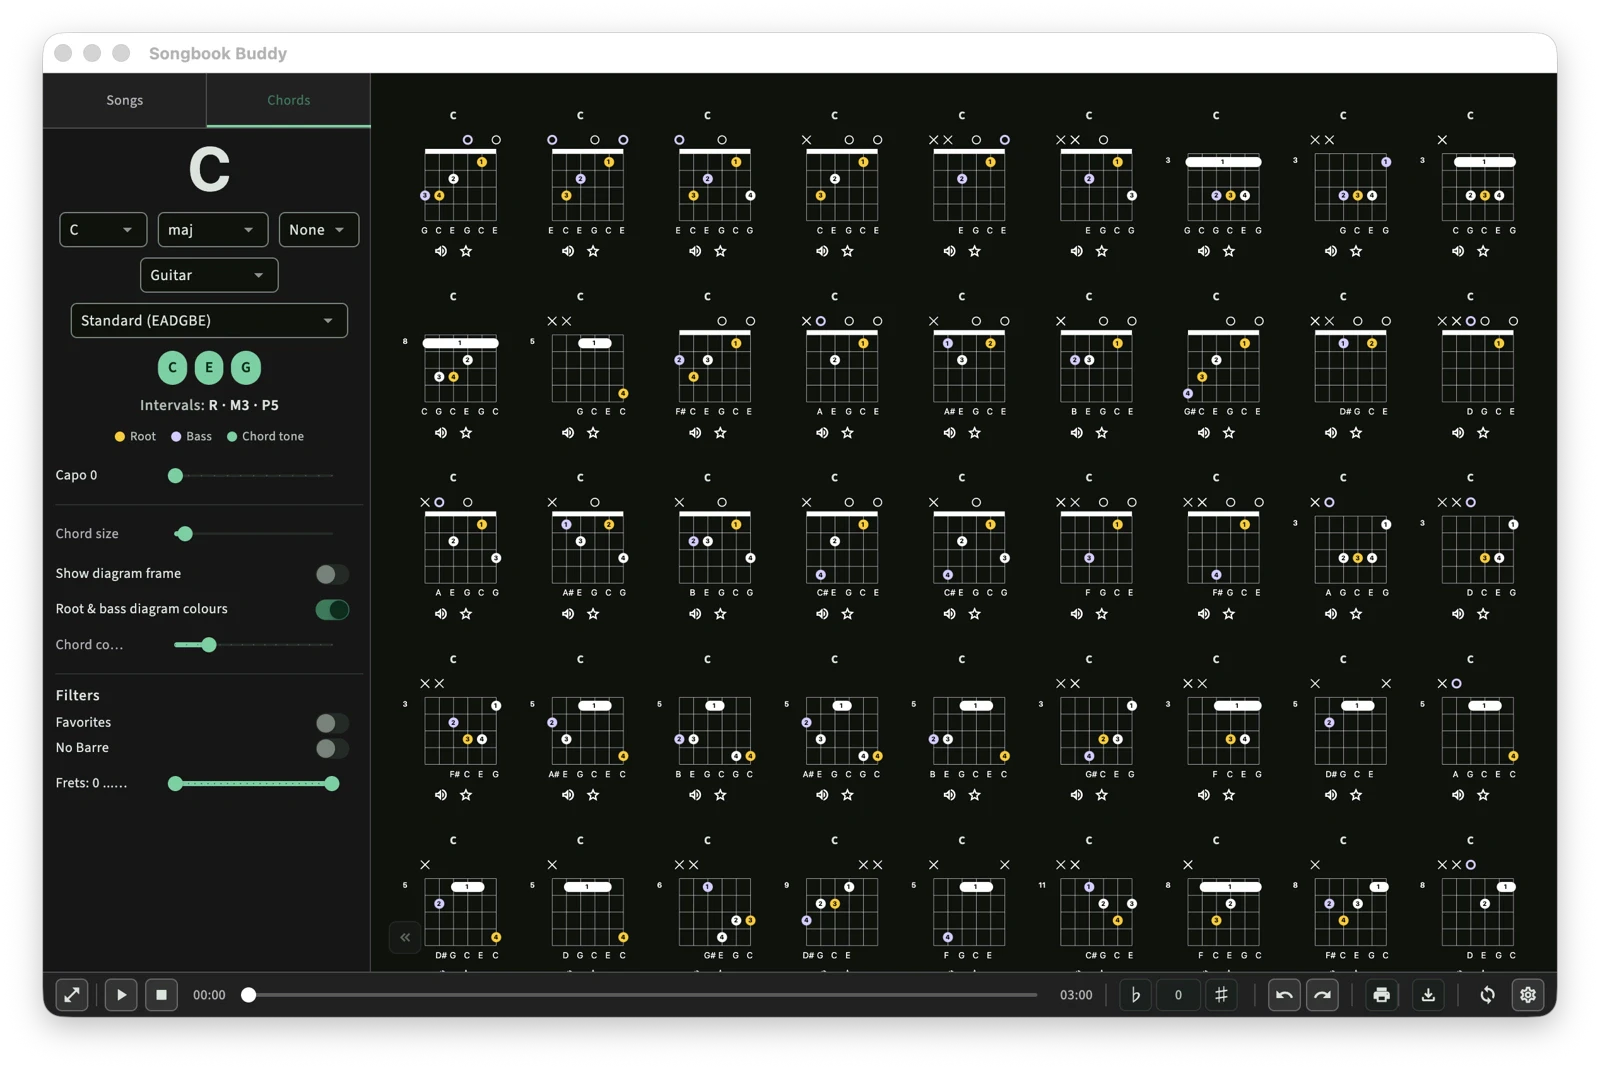Favorite the G C E G C E chord
This screenshot has width=1600, height=1070.
466,251
